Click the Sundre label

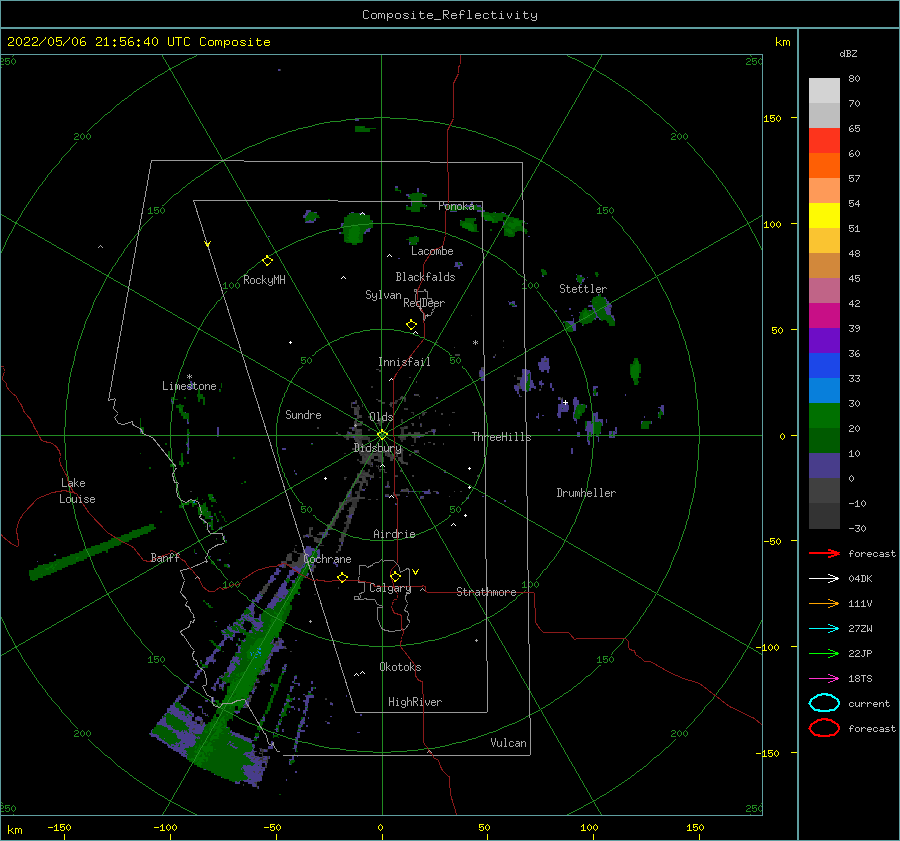pos(303,415)
